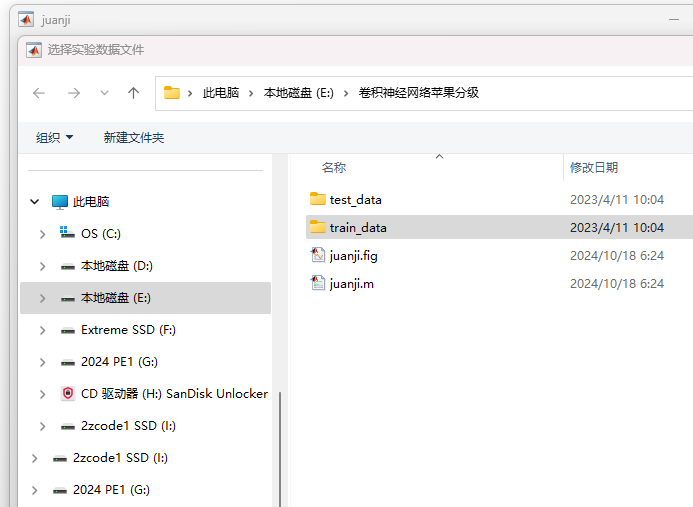The image size is (693, 507).
Task: Click the folder icon in address bar
Action: pos(171,93)
